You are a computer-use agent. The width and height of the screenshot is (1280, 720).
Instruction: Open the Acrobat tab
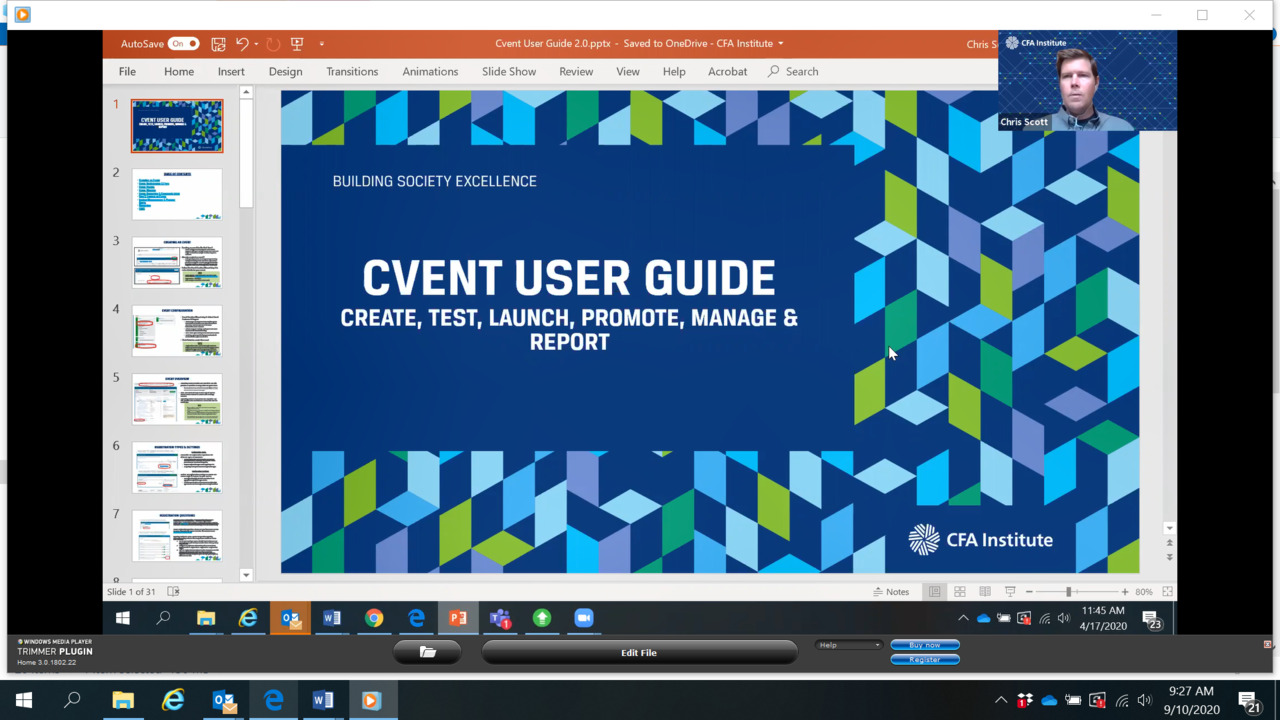tap(727, 71)
